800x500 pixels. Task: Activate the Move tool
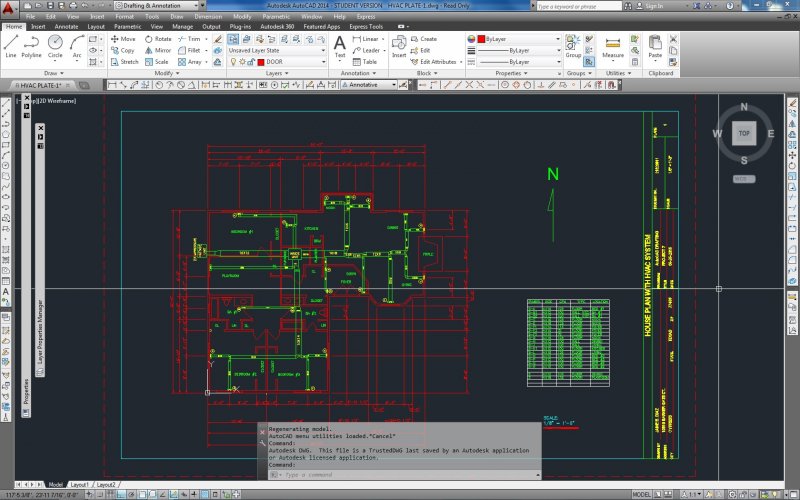click(122, 38)
